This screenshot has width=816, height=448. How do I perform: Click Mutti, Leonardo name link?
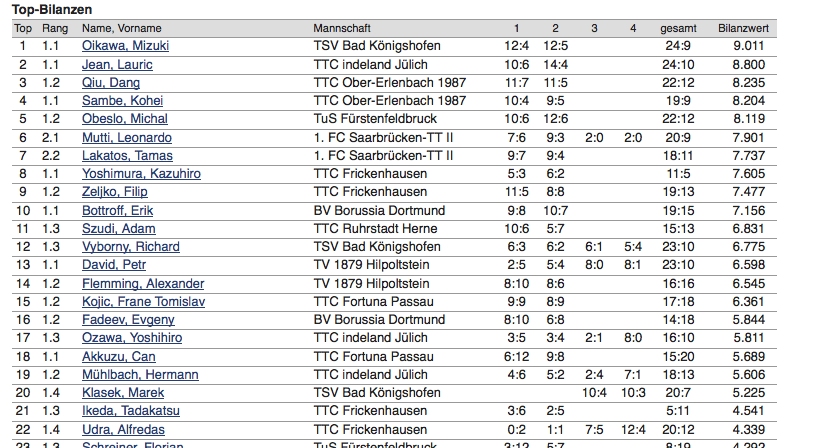127,137
